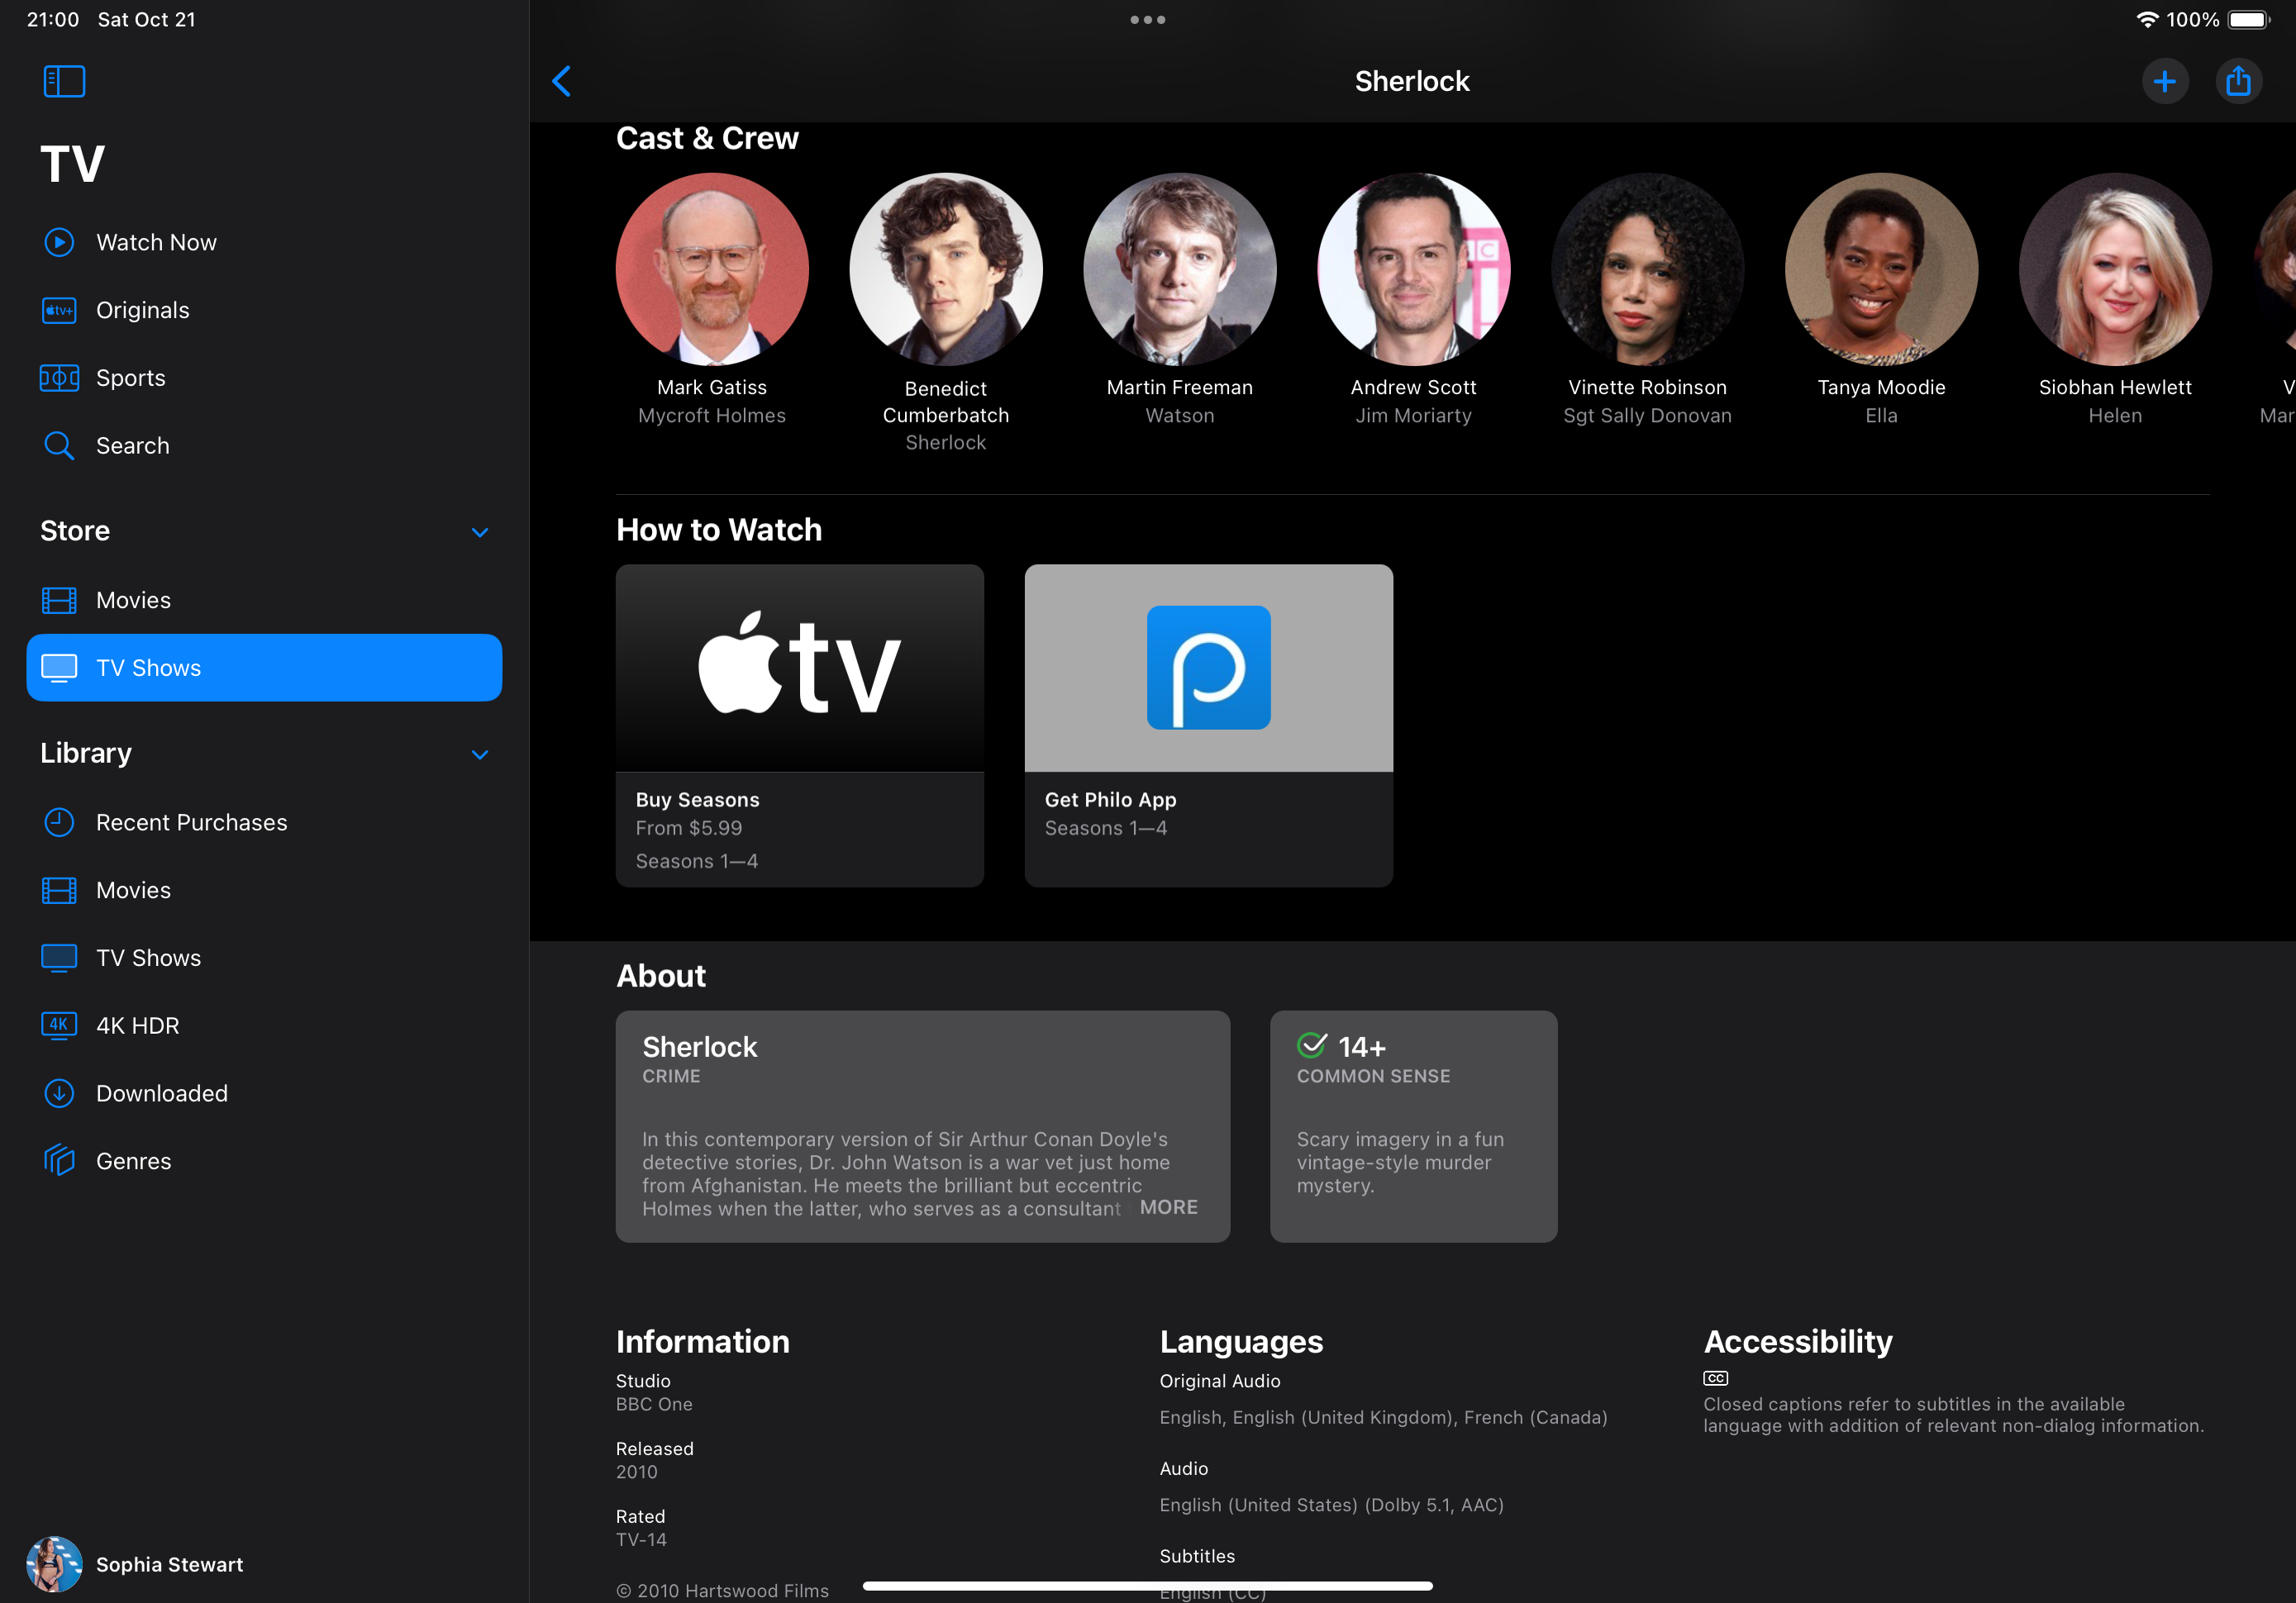
Task: Click the Store Movies film icon
Action: (59, 600)
